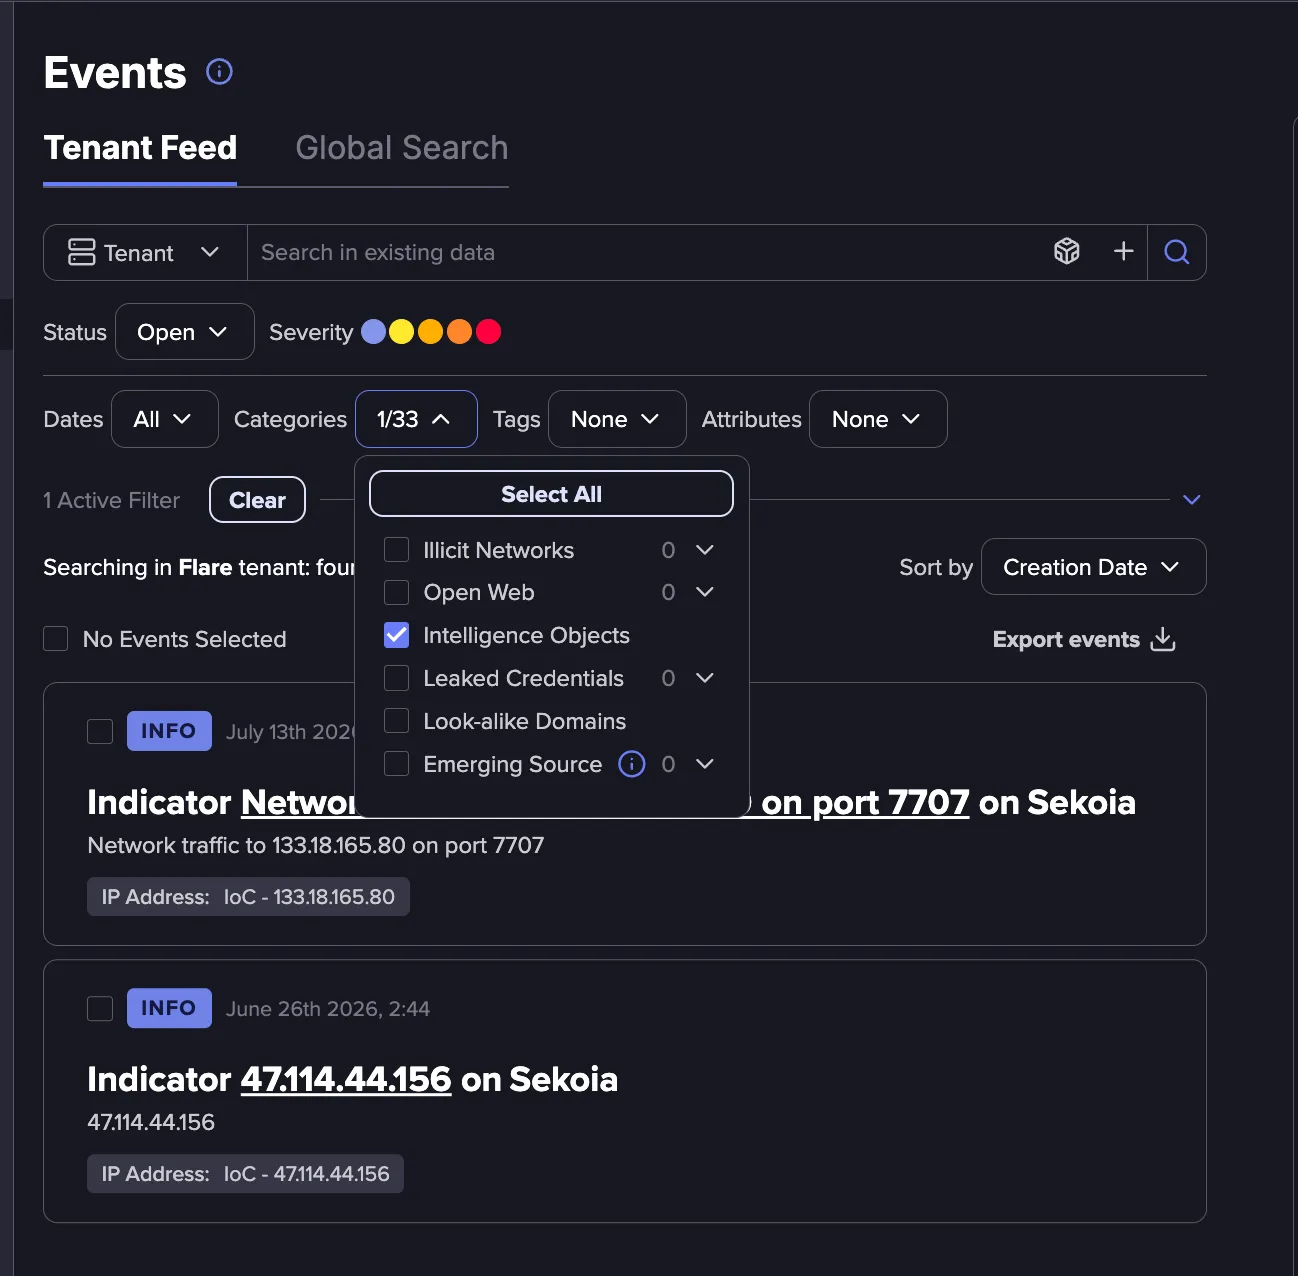Check the Look-alike Domains category
The width and height of the screenshot is (1298, 1276).
(397, 721)
